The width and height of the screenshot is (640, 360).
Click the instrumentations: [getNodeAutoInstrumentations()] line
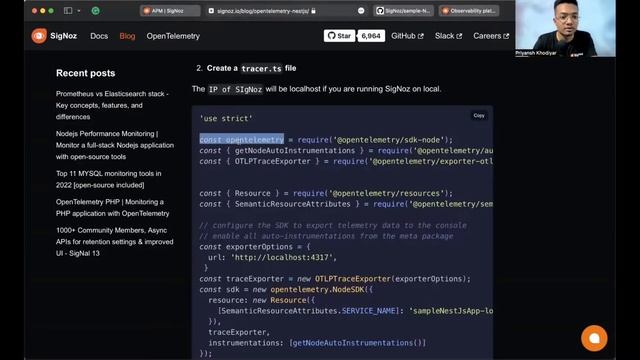(317, 343)
